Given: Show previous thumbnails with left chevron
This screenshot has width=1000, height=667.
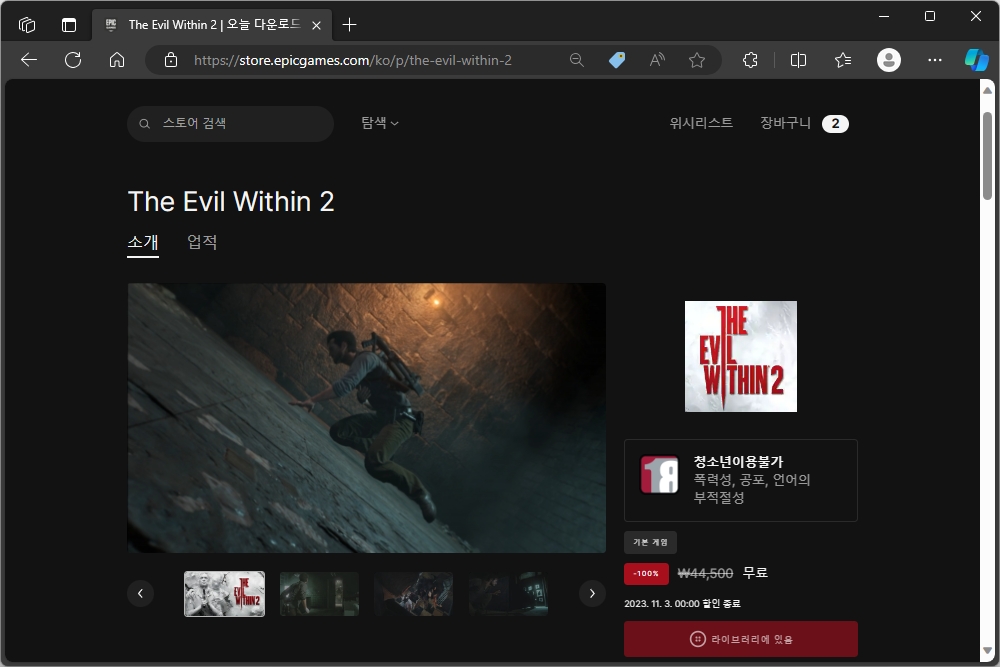Looking at the screenshot, I should pos(140,594).
